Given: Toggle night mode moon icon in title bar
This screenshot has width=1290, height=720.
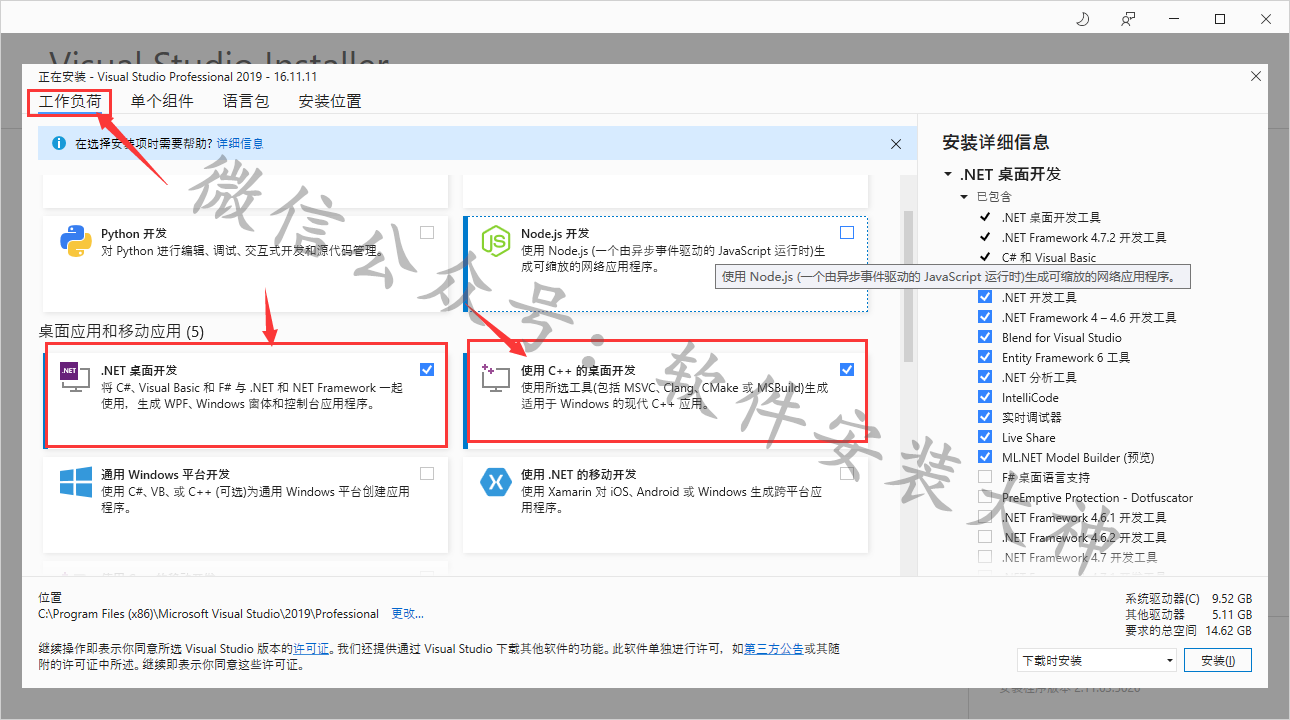Looking at the screenshot, I should (x=1083, y=19).
